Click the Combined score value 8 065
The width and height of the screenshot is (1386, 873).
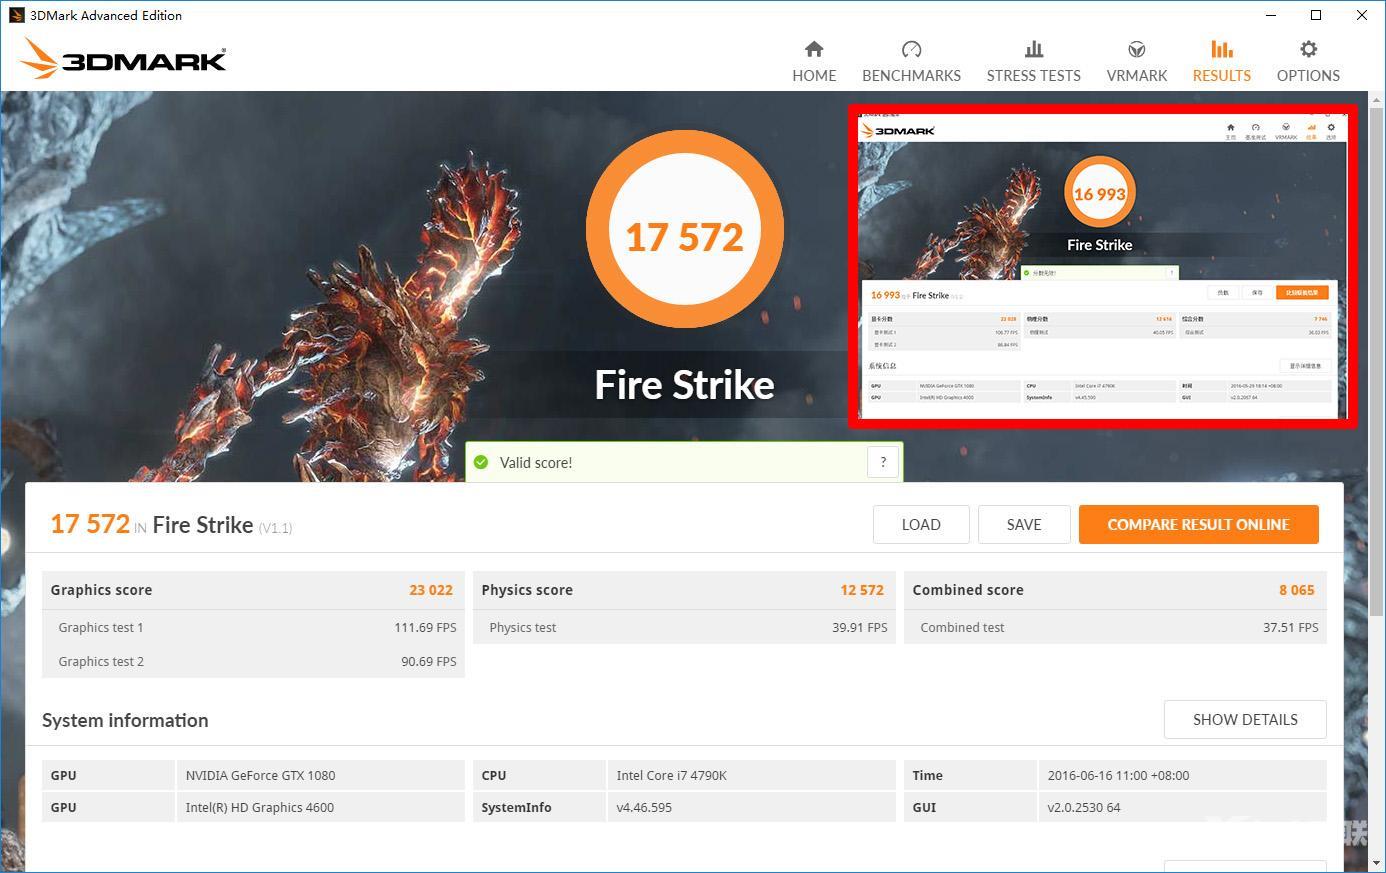pyautogui.click(x=1297, y=590)
